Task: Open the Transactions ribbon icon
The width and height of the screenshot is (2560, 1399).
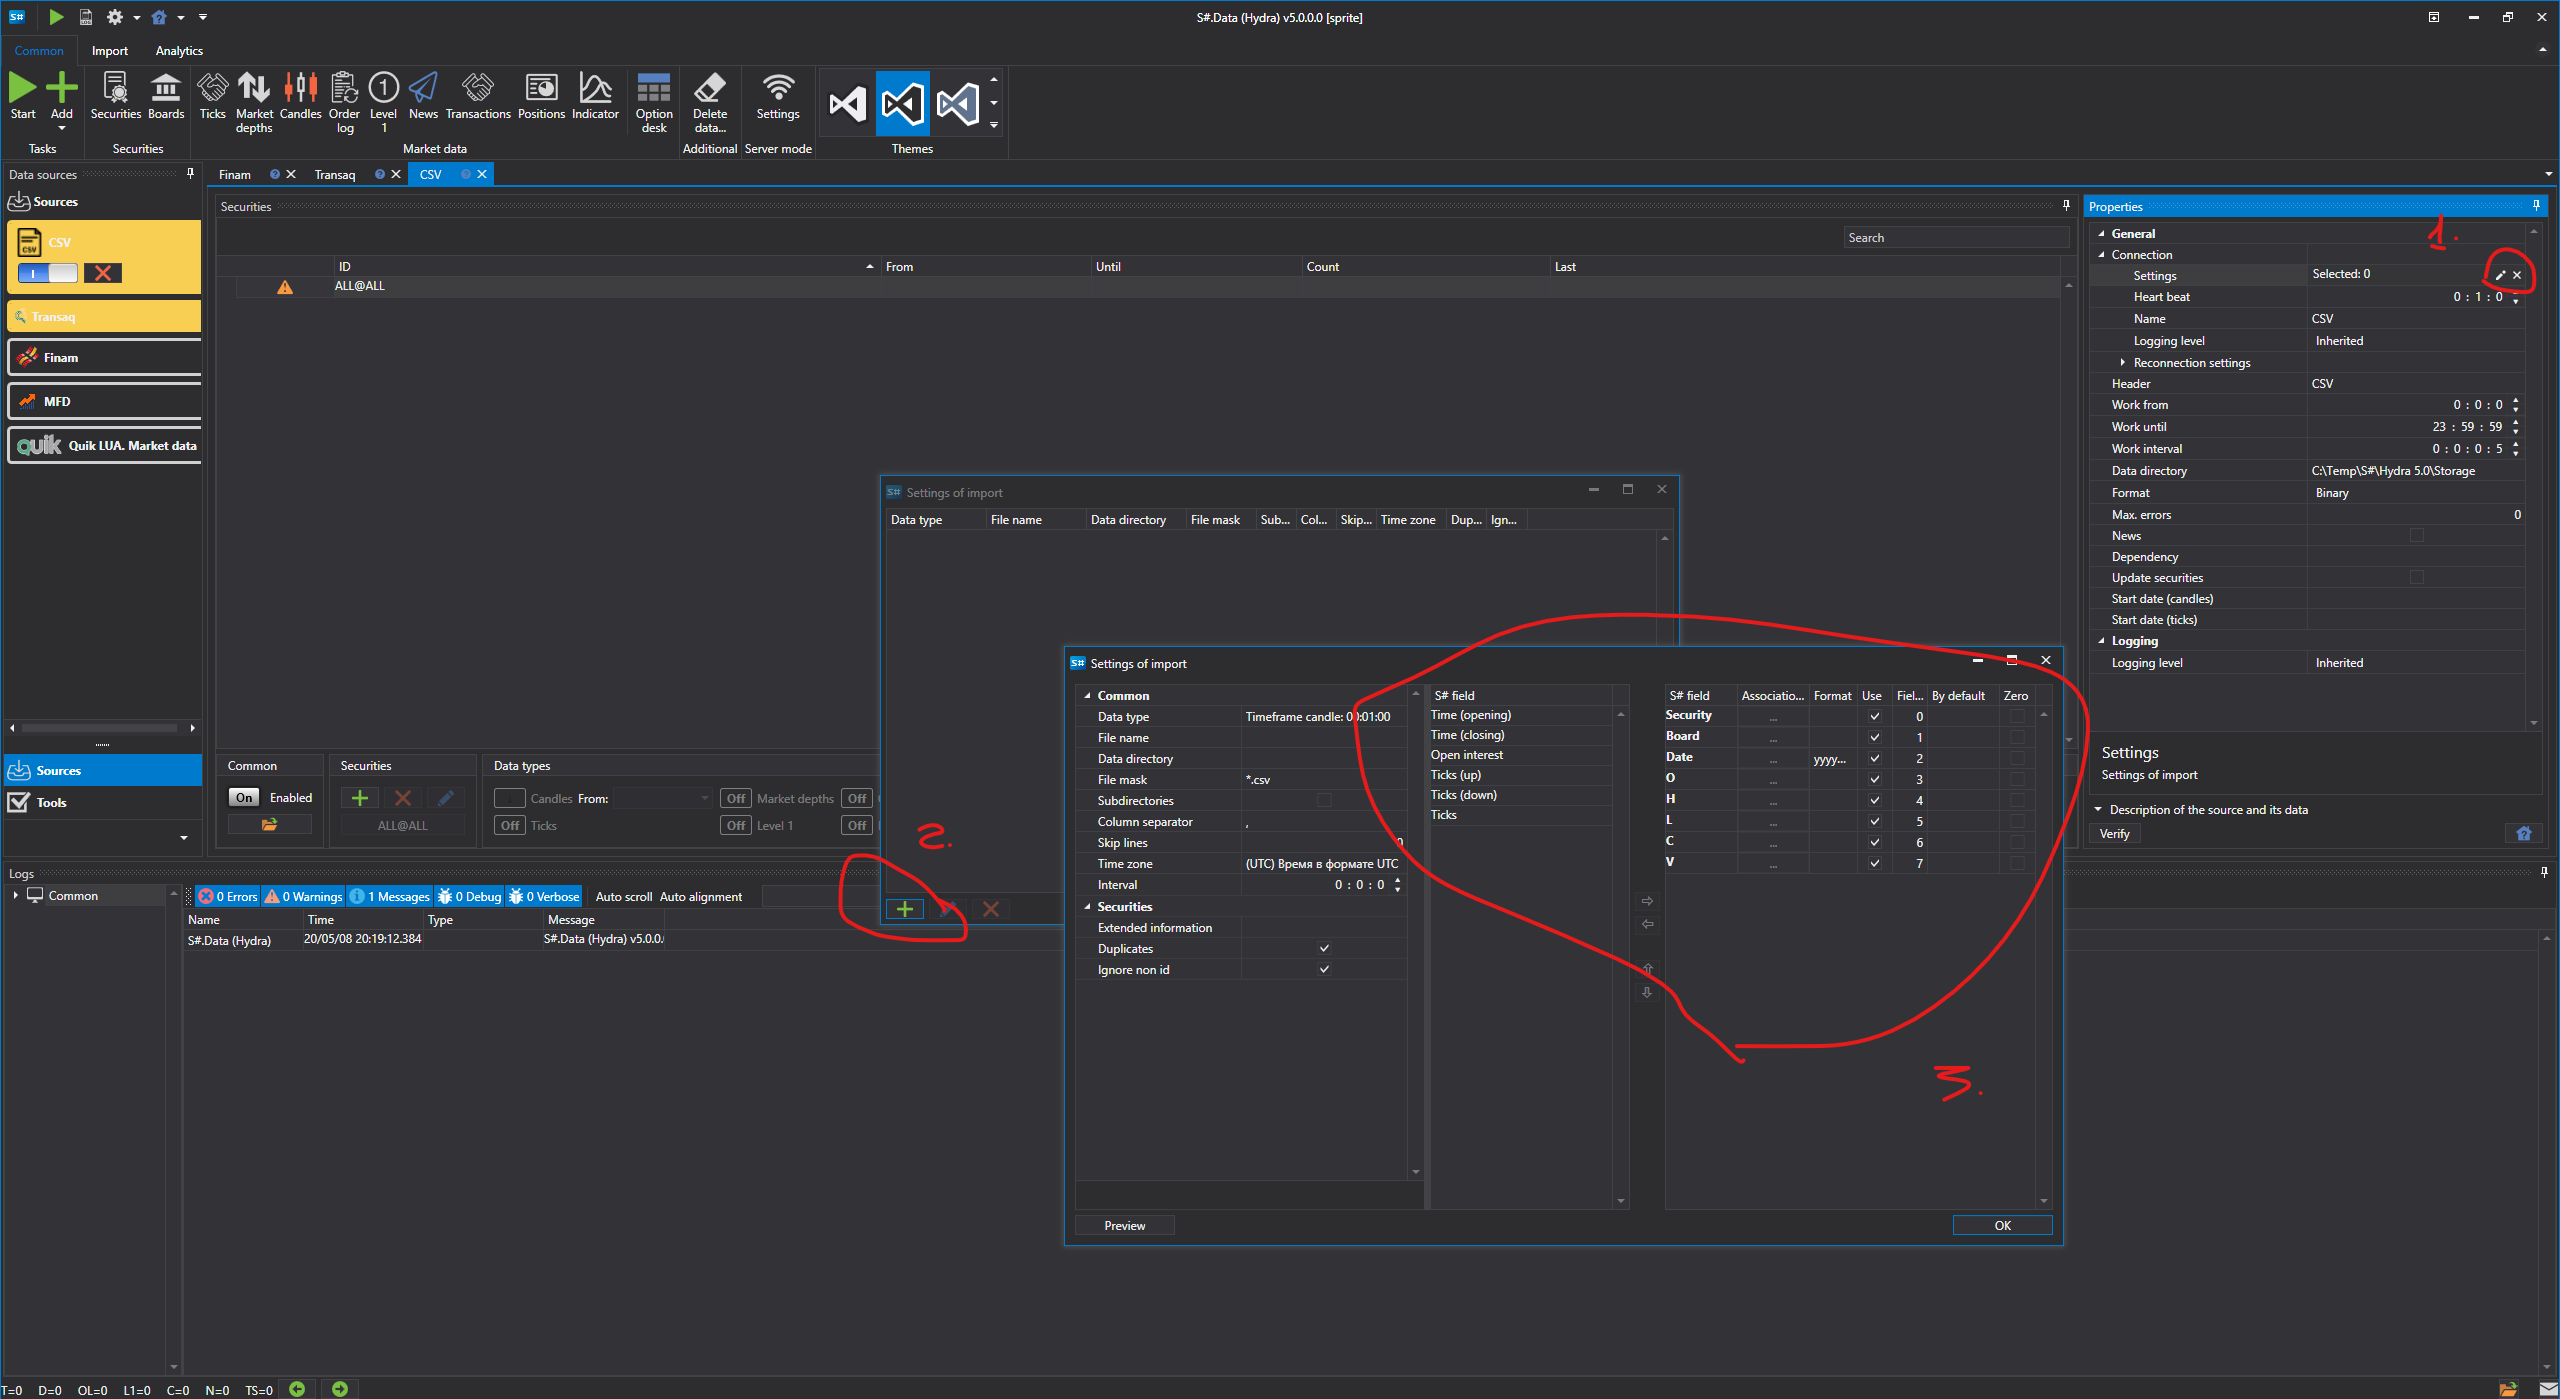Action: tap(478, 88)
